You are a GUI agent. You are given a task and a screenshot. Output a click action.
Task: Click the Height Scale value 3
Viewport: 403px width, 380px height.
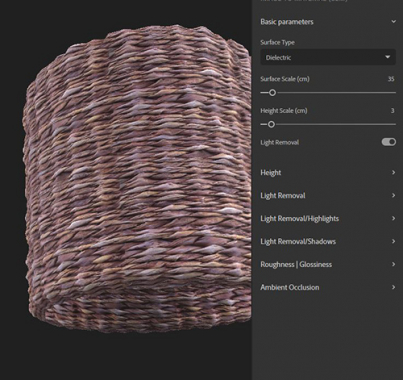click(x=393, y=110)
